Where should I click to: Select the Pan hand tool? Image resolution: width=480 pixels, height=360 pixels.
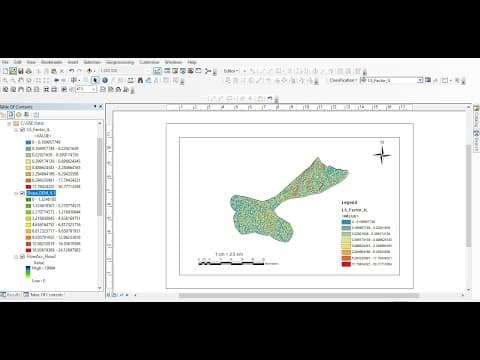pos(21,80)
